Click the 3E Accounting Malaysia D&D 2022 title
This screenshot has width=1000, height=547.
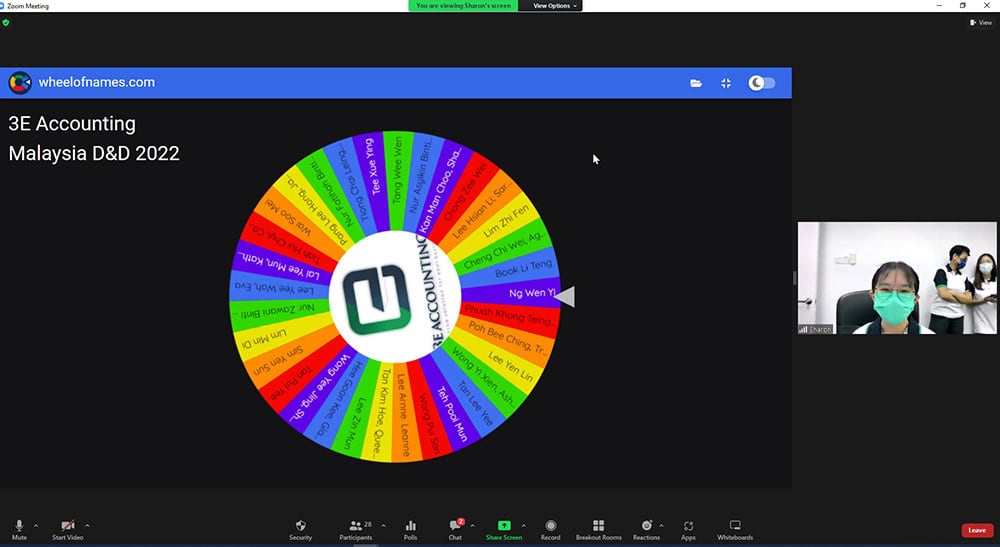click(x=94, y=138)
